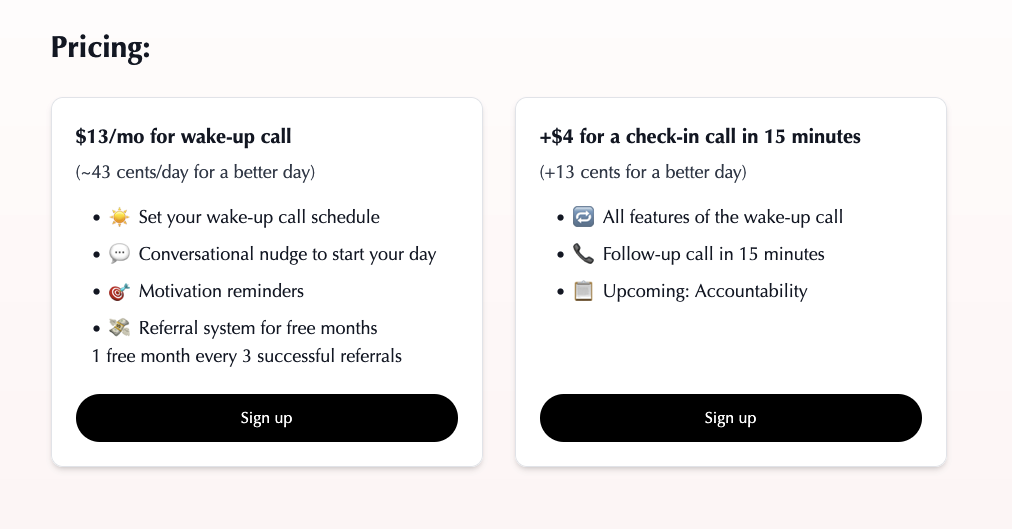Screen dimensions: 1012x529
Task: Select the "$13/mo for wake-up call" title
Action: point(184,136)
